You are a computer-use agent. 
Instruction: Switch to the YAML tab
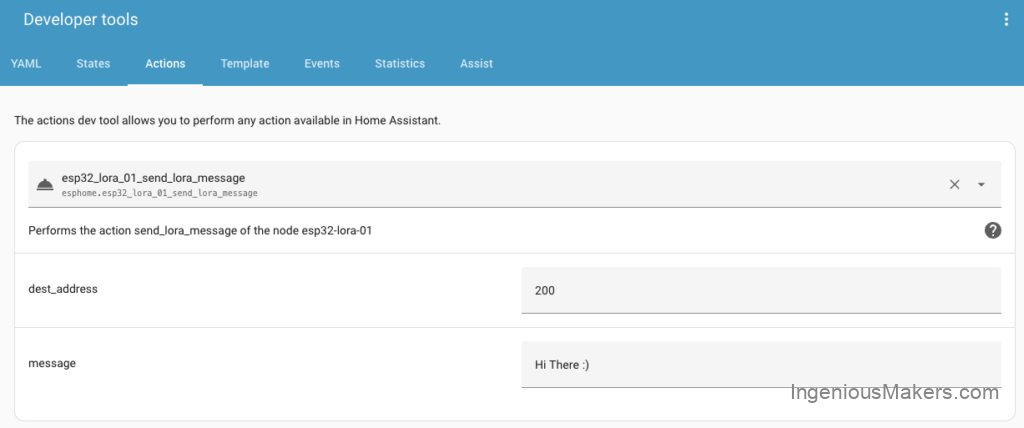tap(26, 63)
